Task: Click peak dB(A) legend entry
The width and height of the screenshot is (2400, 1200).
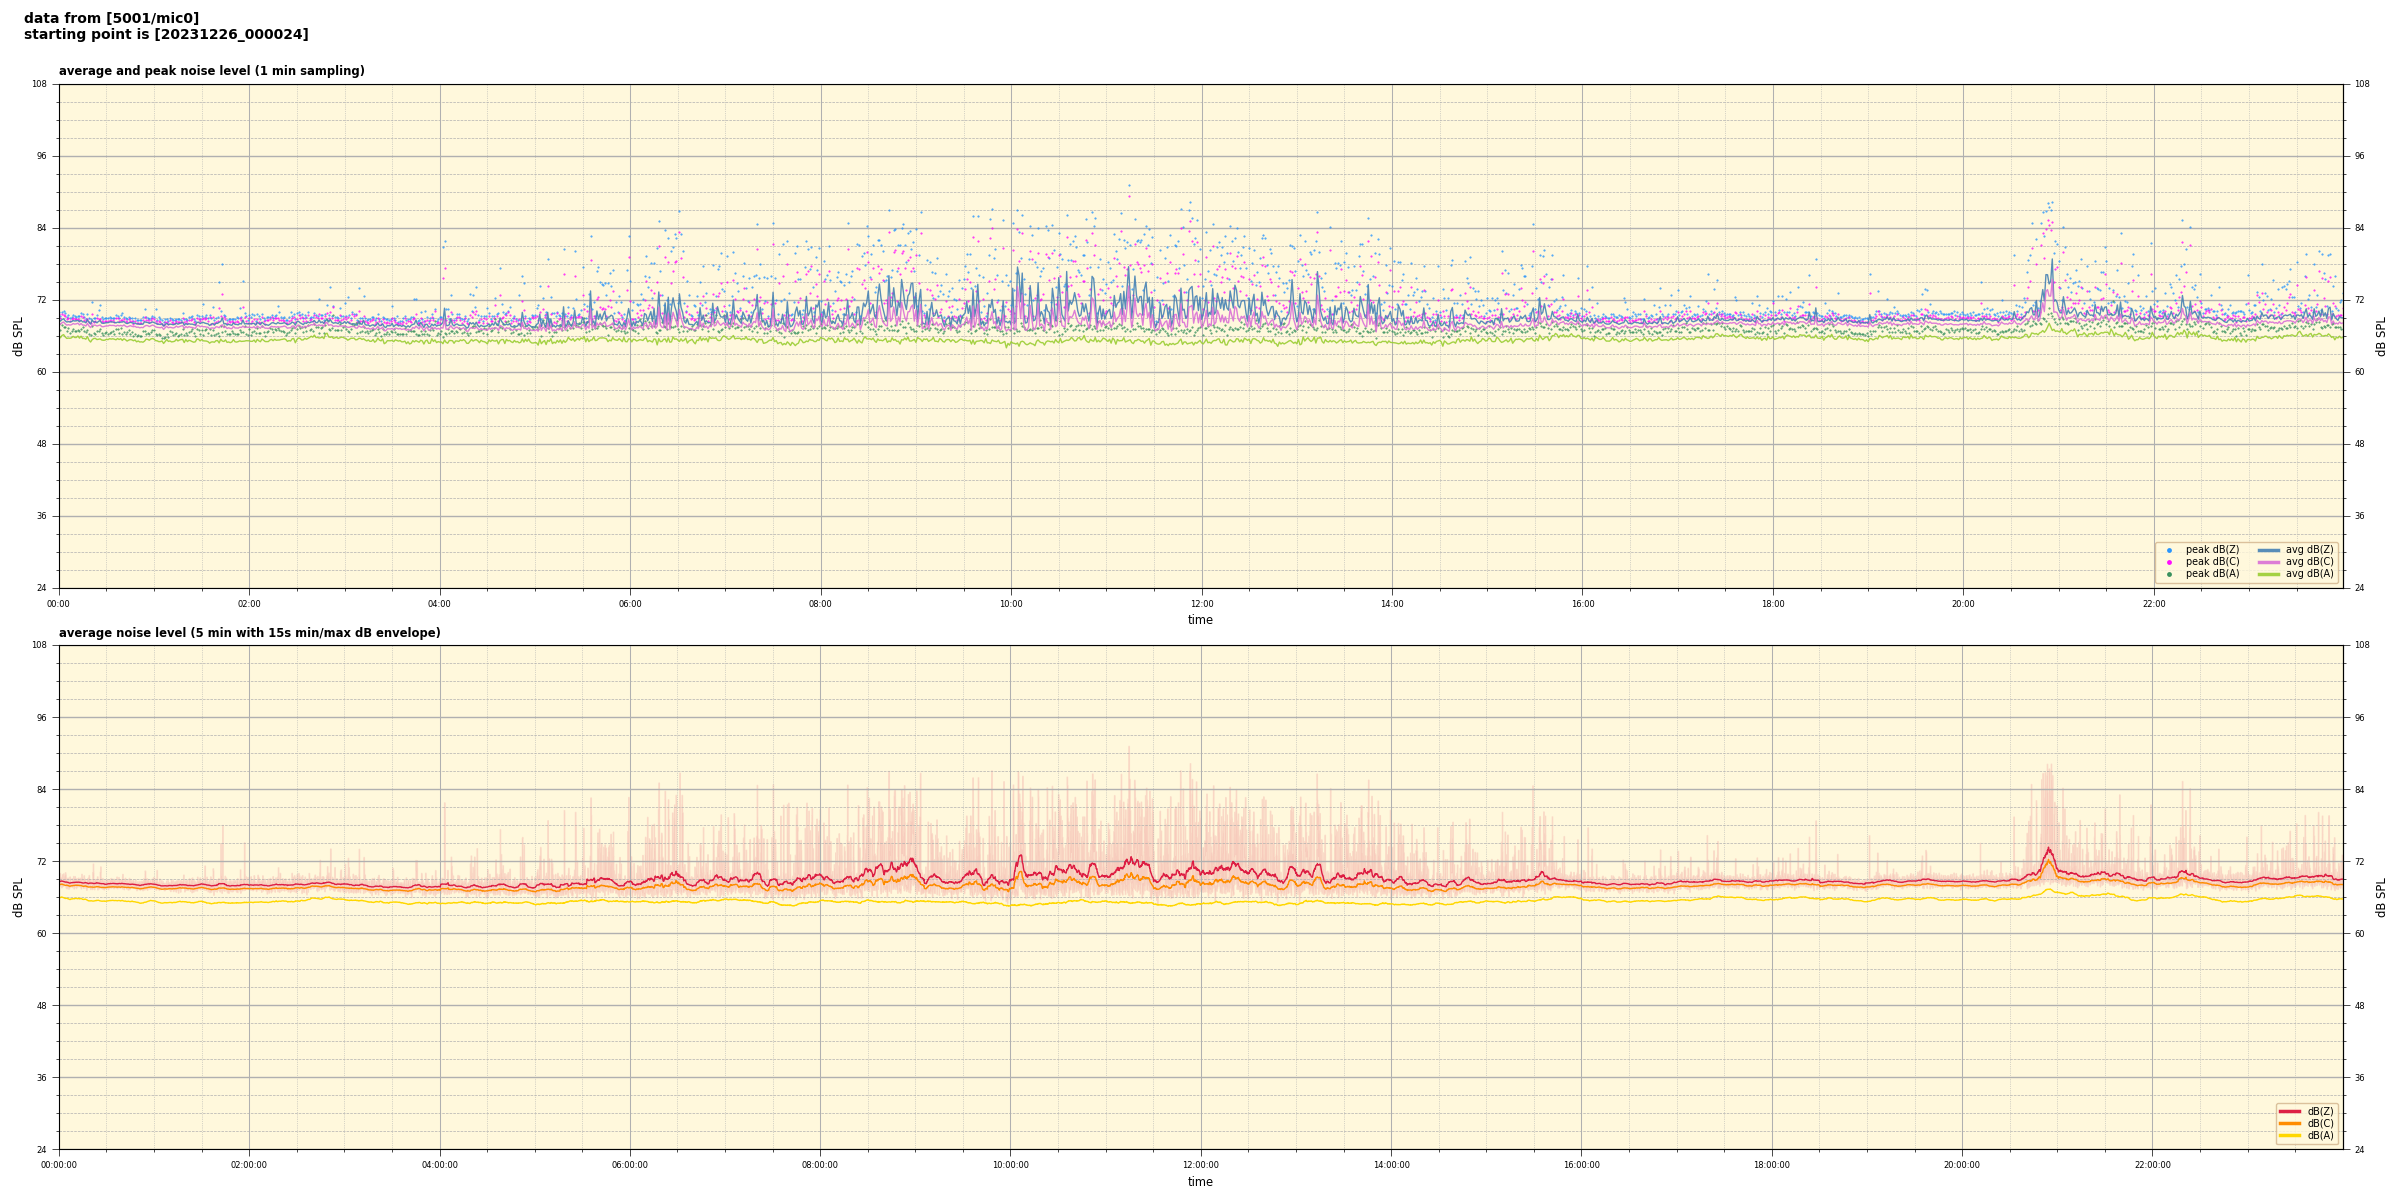Action: click(2212, 574)
